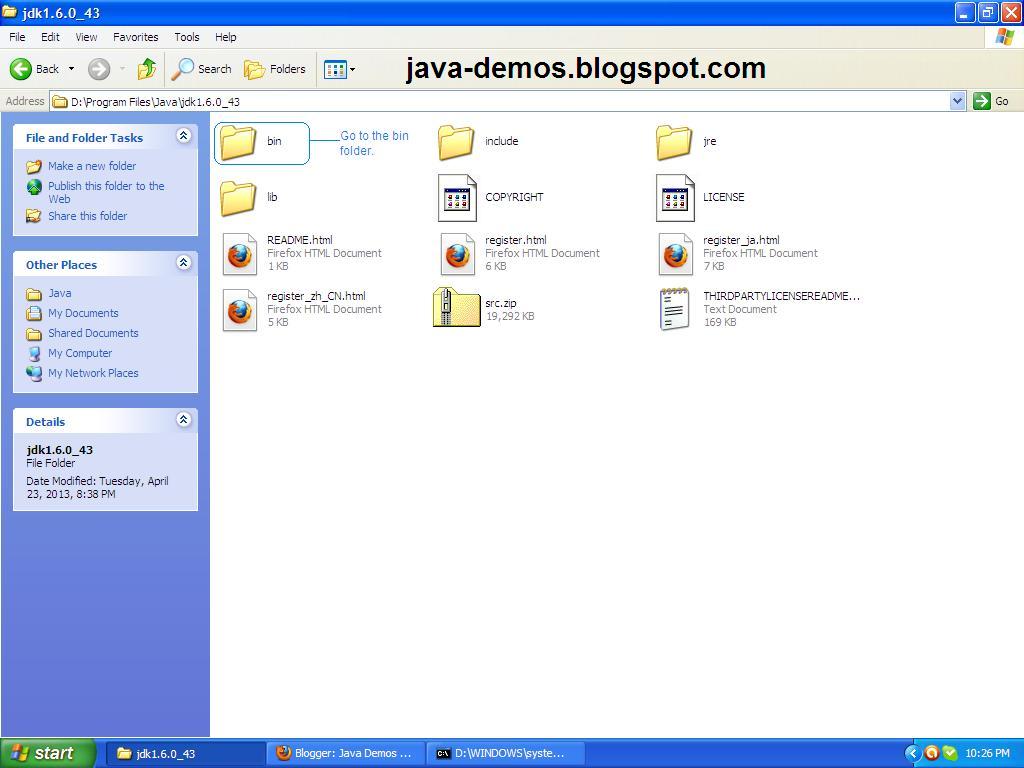This screenshot has width=1024, height=768.
Task: Open the View menu
Action: (x=86, y=37)
